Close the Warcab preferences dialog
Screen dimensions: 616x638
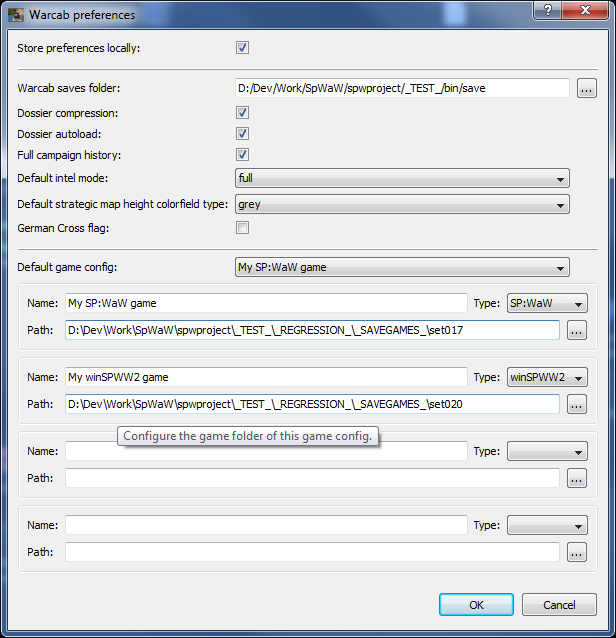[586, 10]
